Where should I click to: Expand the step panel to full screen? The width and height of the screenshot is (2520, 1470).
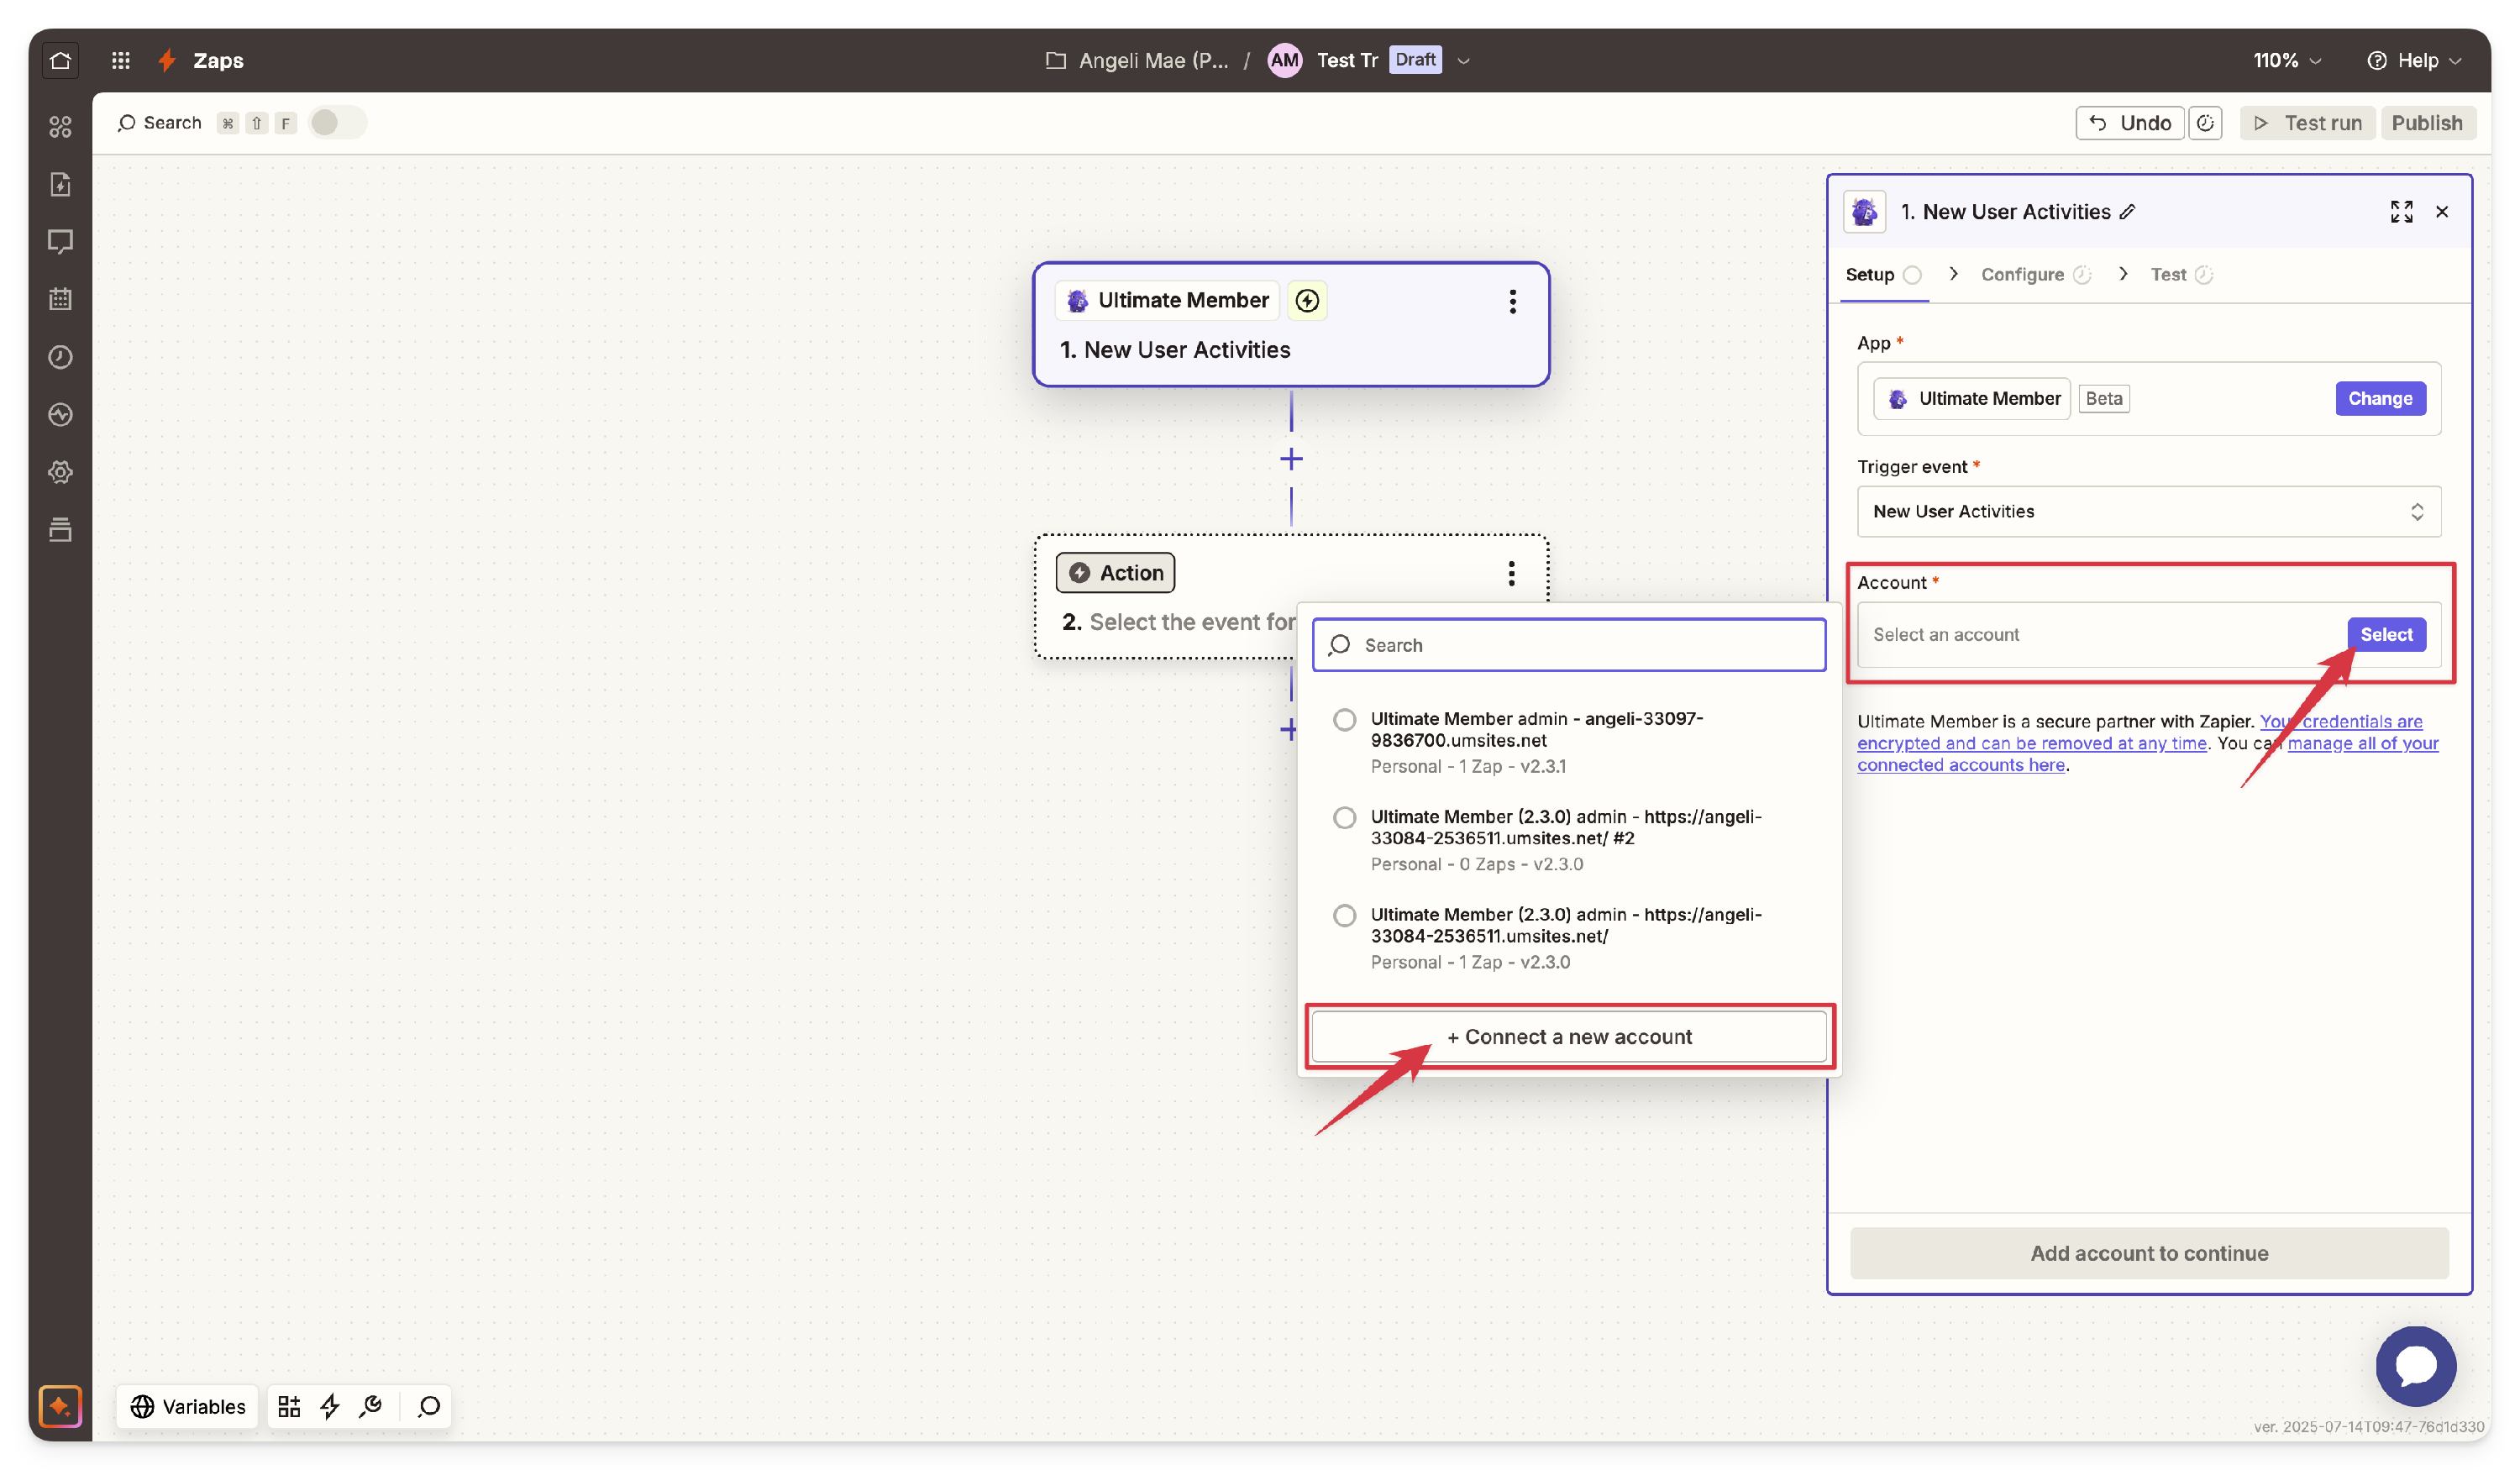pos(2401,211)
